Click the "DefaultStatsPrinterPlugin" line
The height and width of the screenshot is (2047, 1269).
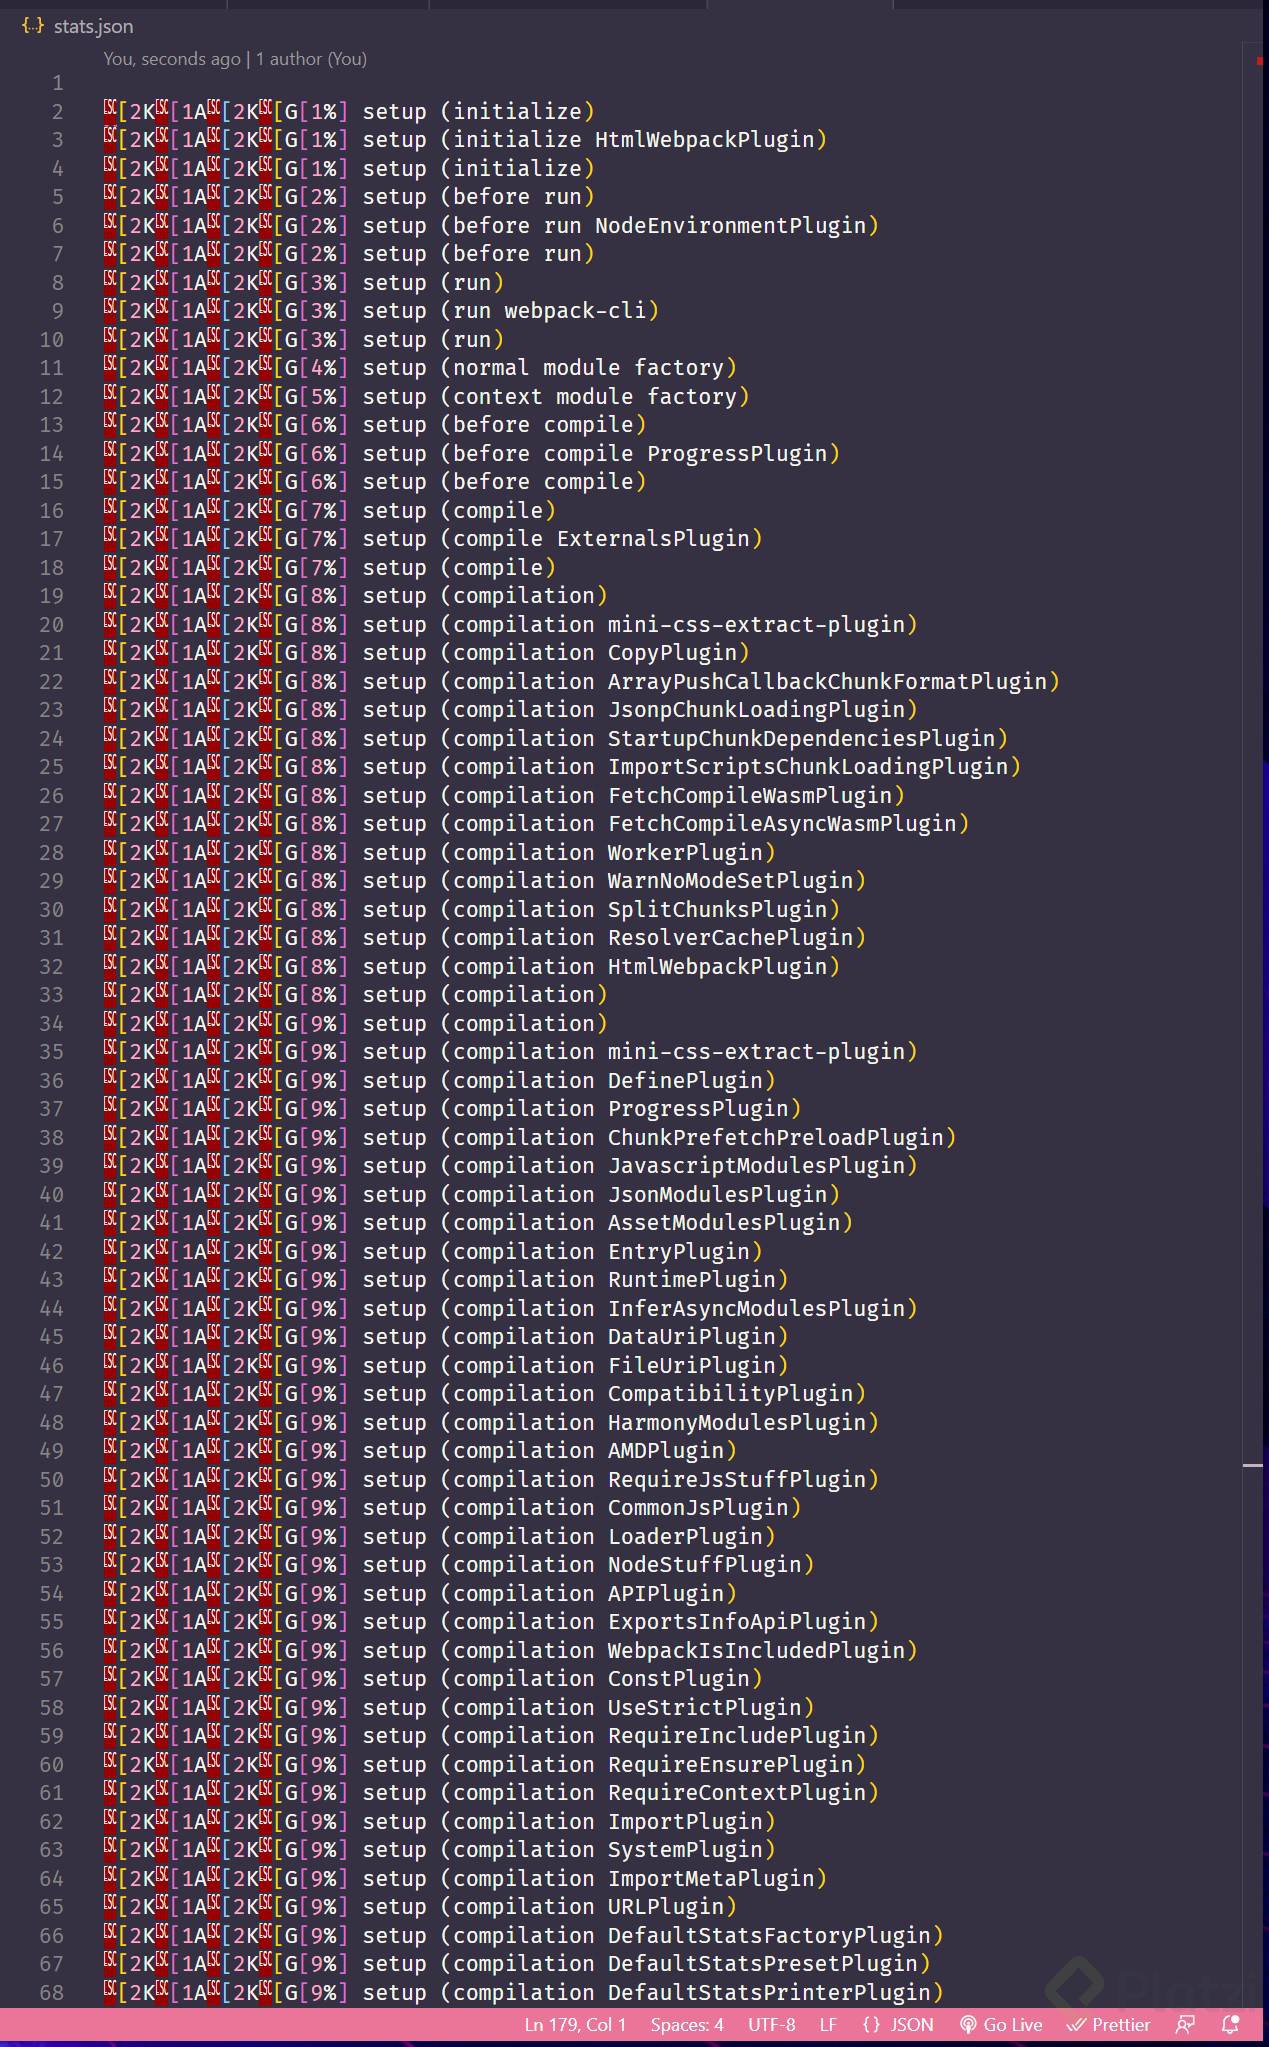pos(524,1993)
